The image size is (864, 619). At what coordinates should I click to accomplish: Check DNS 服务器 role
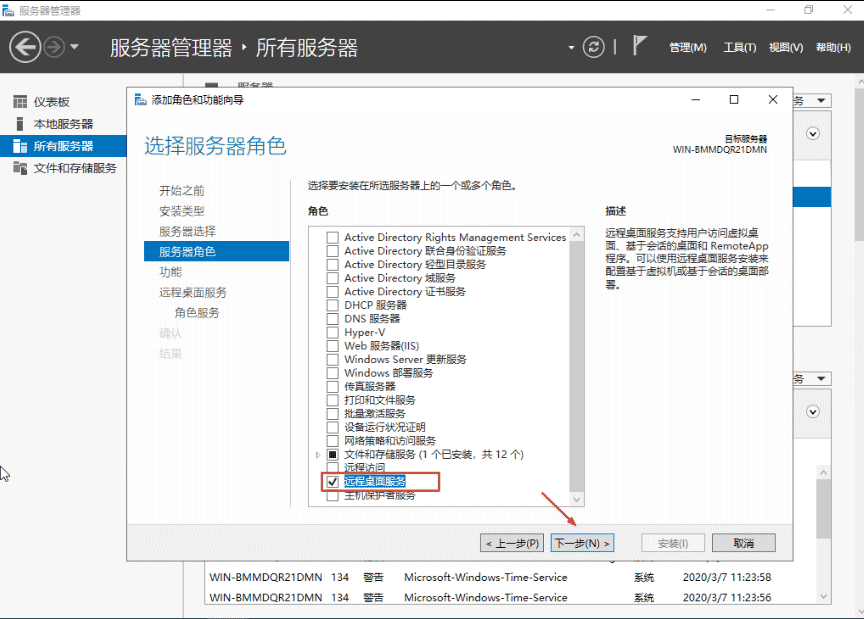(332, 319)
